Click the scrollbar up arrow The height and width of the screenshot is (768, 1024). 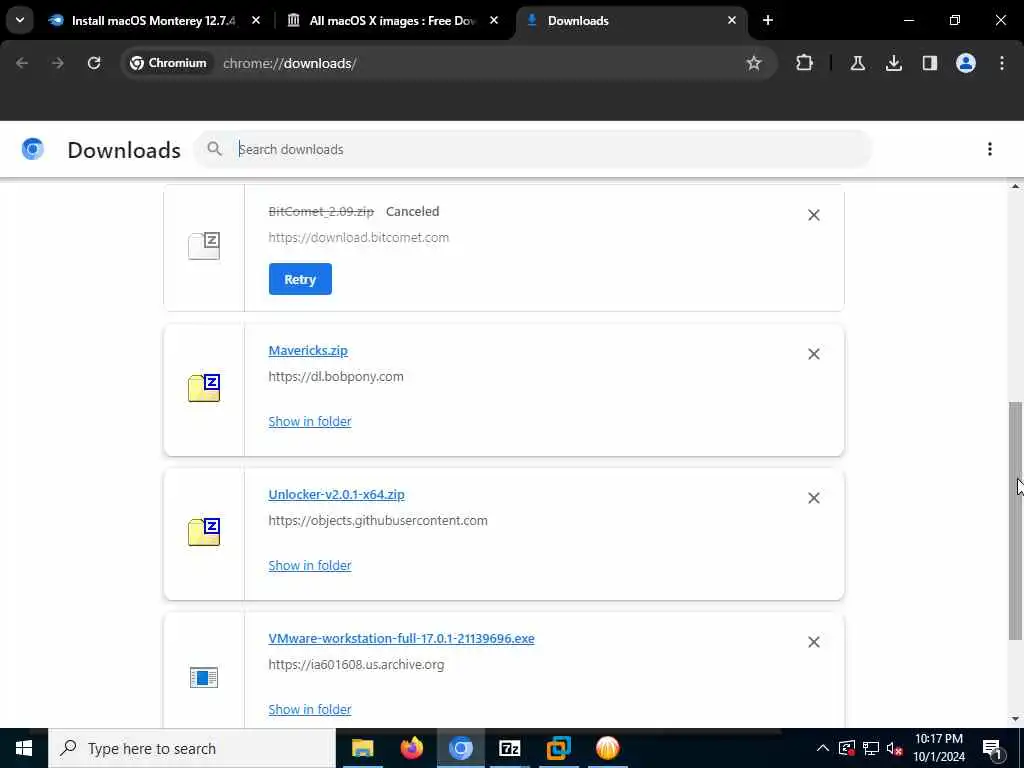tap(1016, 187)
